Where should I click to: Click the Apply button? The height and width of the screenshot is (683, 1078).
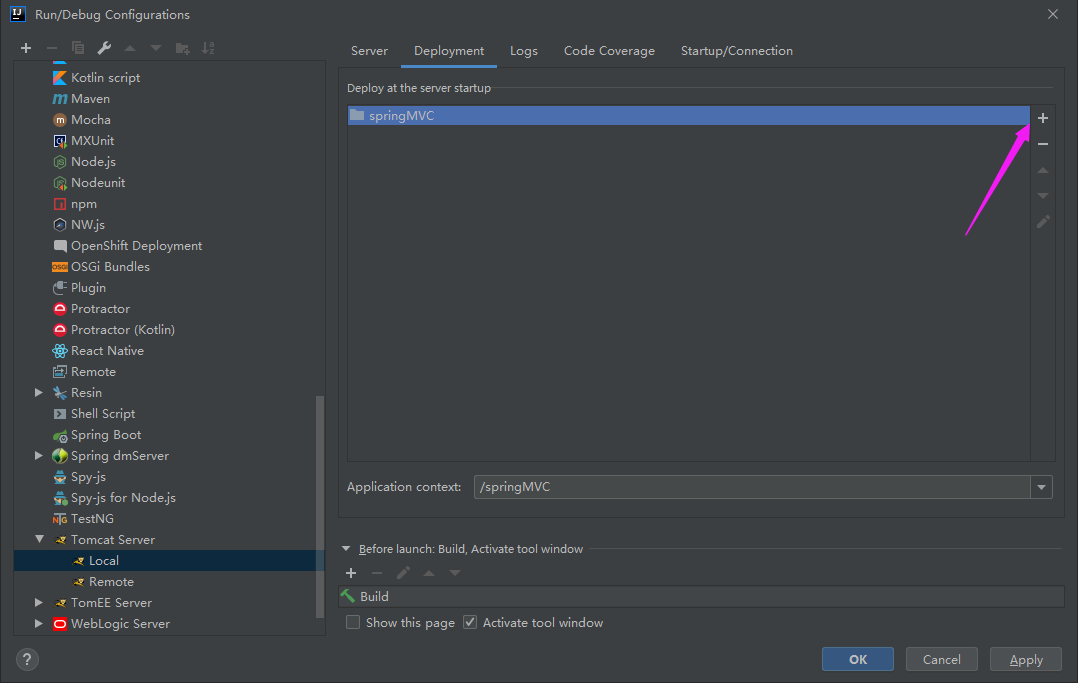1026,660
